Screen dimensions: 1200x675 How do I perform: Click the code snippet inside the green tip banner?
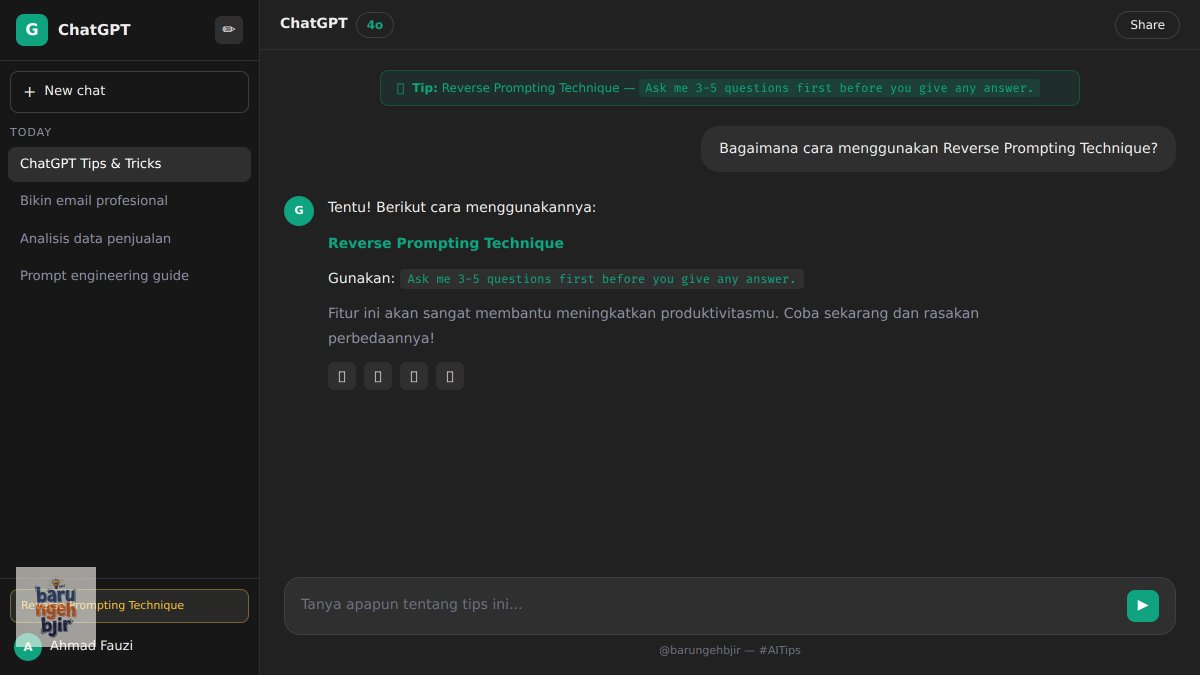click(x=839, y=88)
